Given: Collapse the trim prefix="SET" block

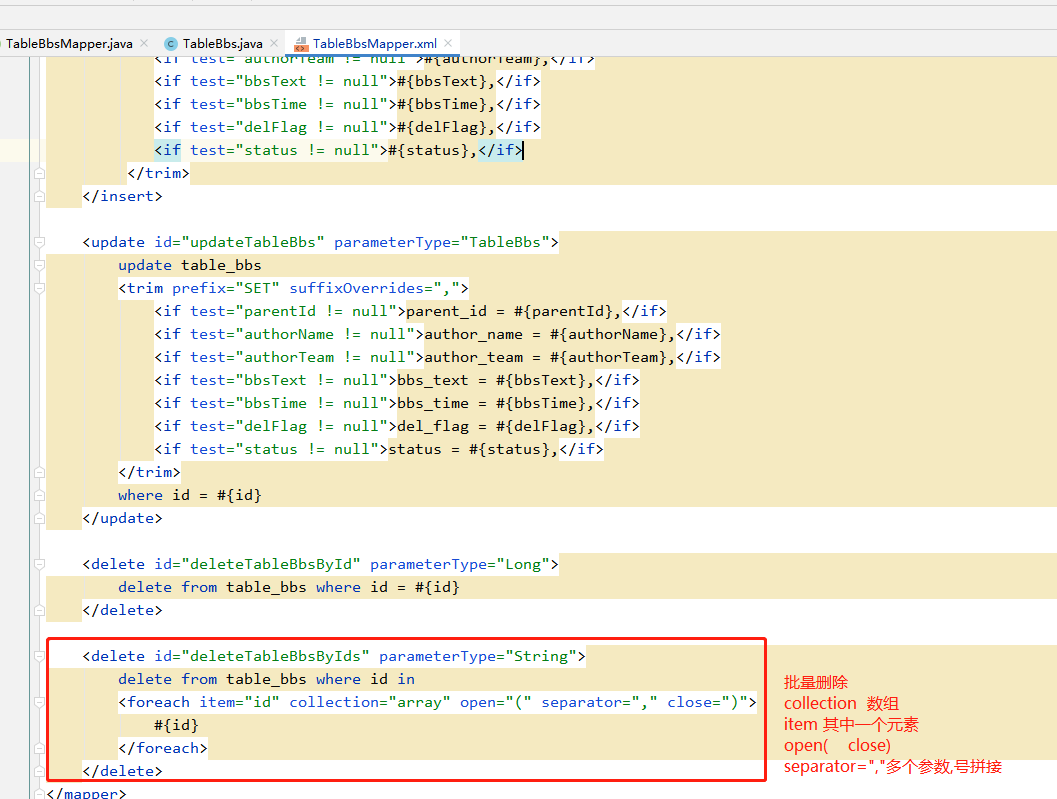Looking at the screenshot, I should coord(39,288).
